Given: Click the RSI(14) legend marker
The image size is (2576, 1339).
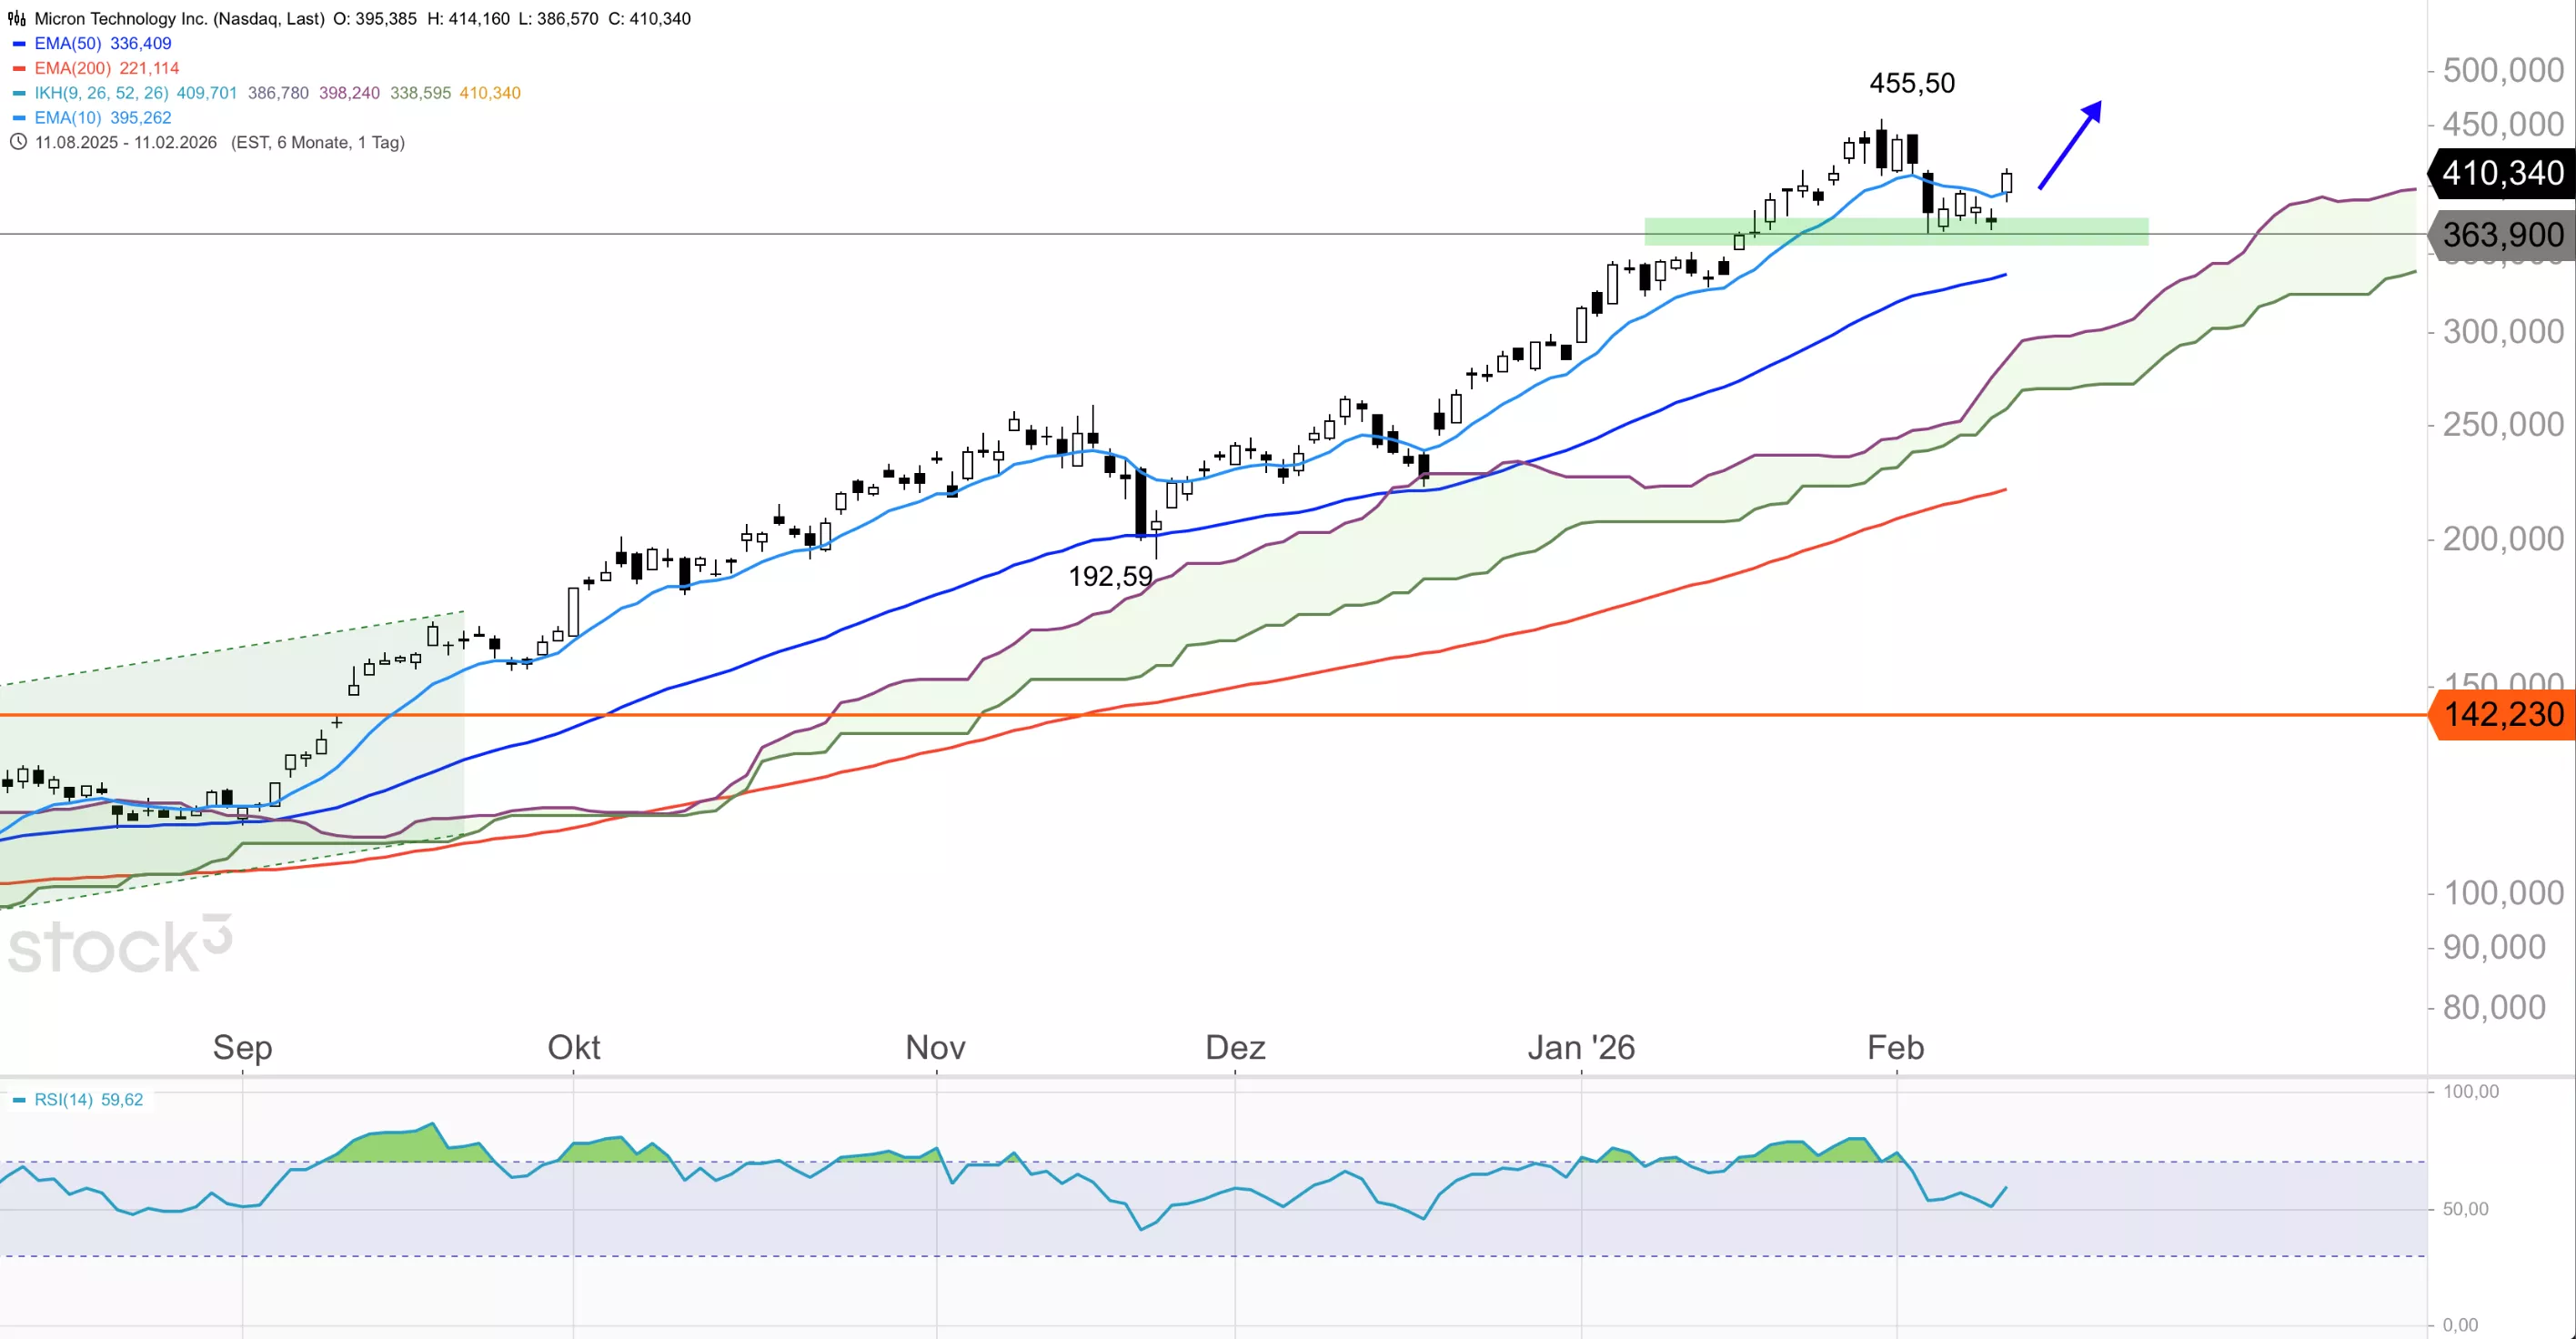Looking at the screenshot, I should (19, 1100).
